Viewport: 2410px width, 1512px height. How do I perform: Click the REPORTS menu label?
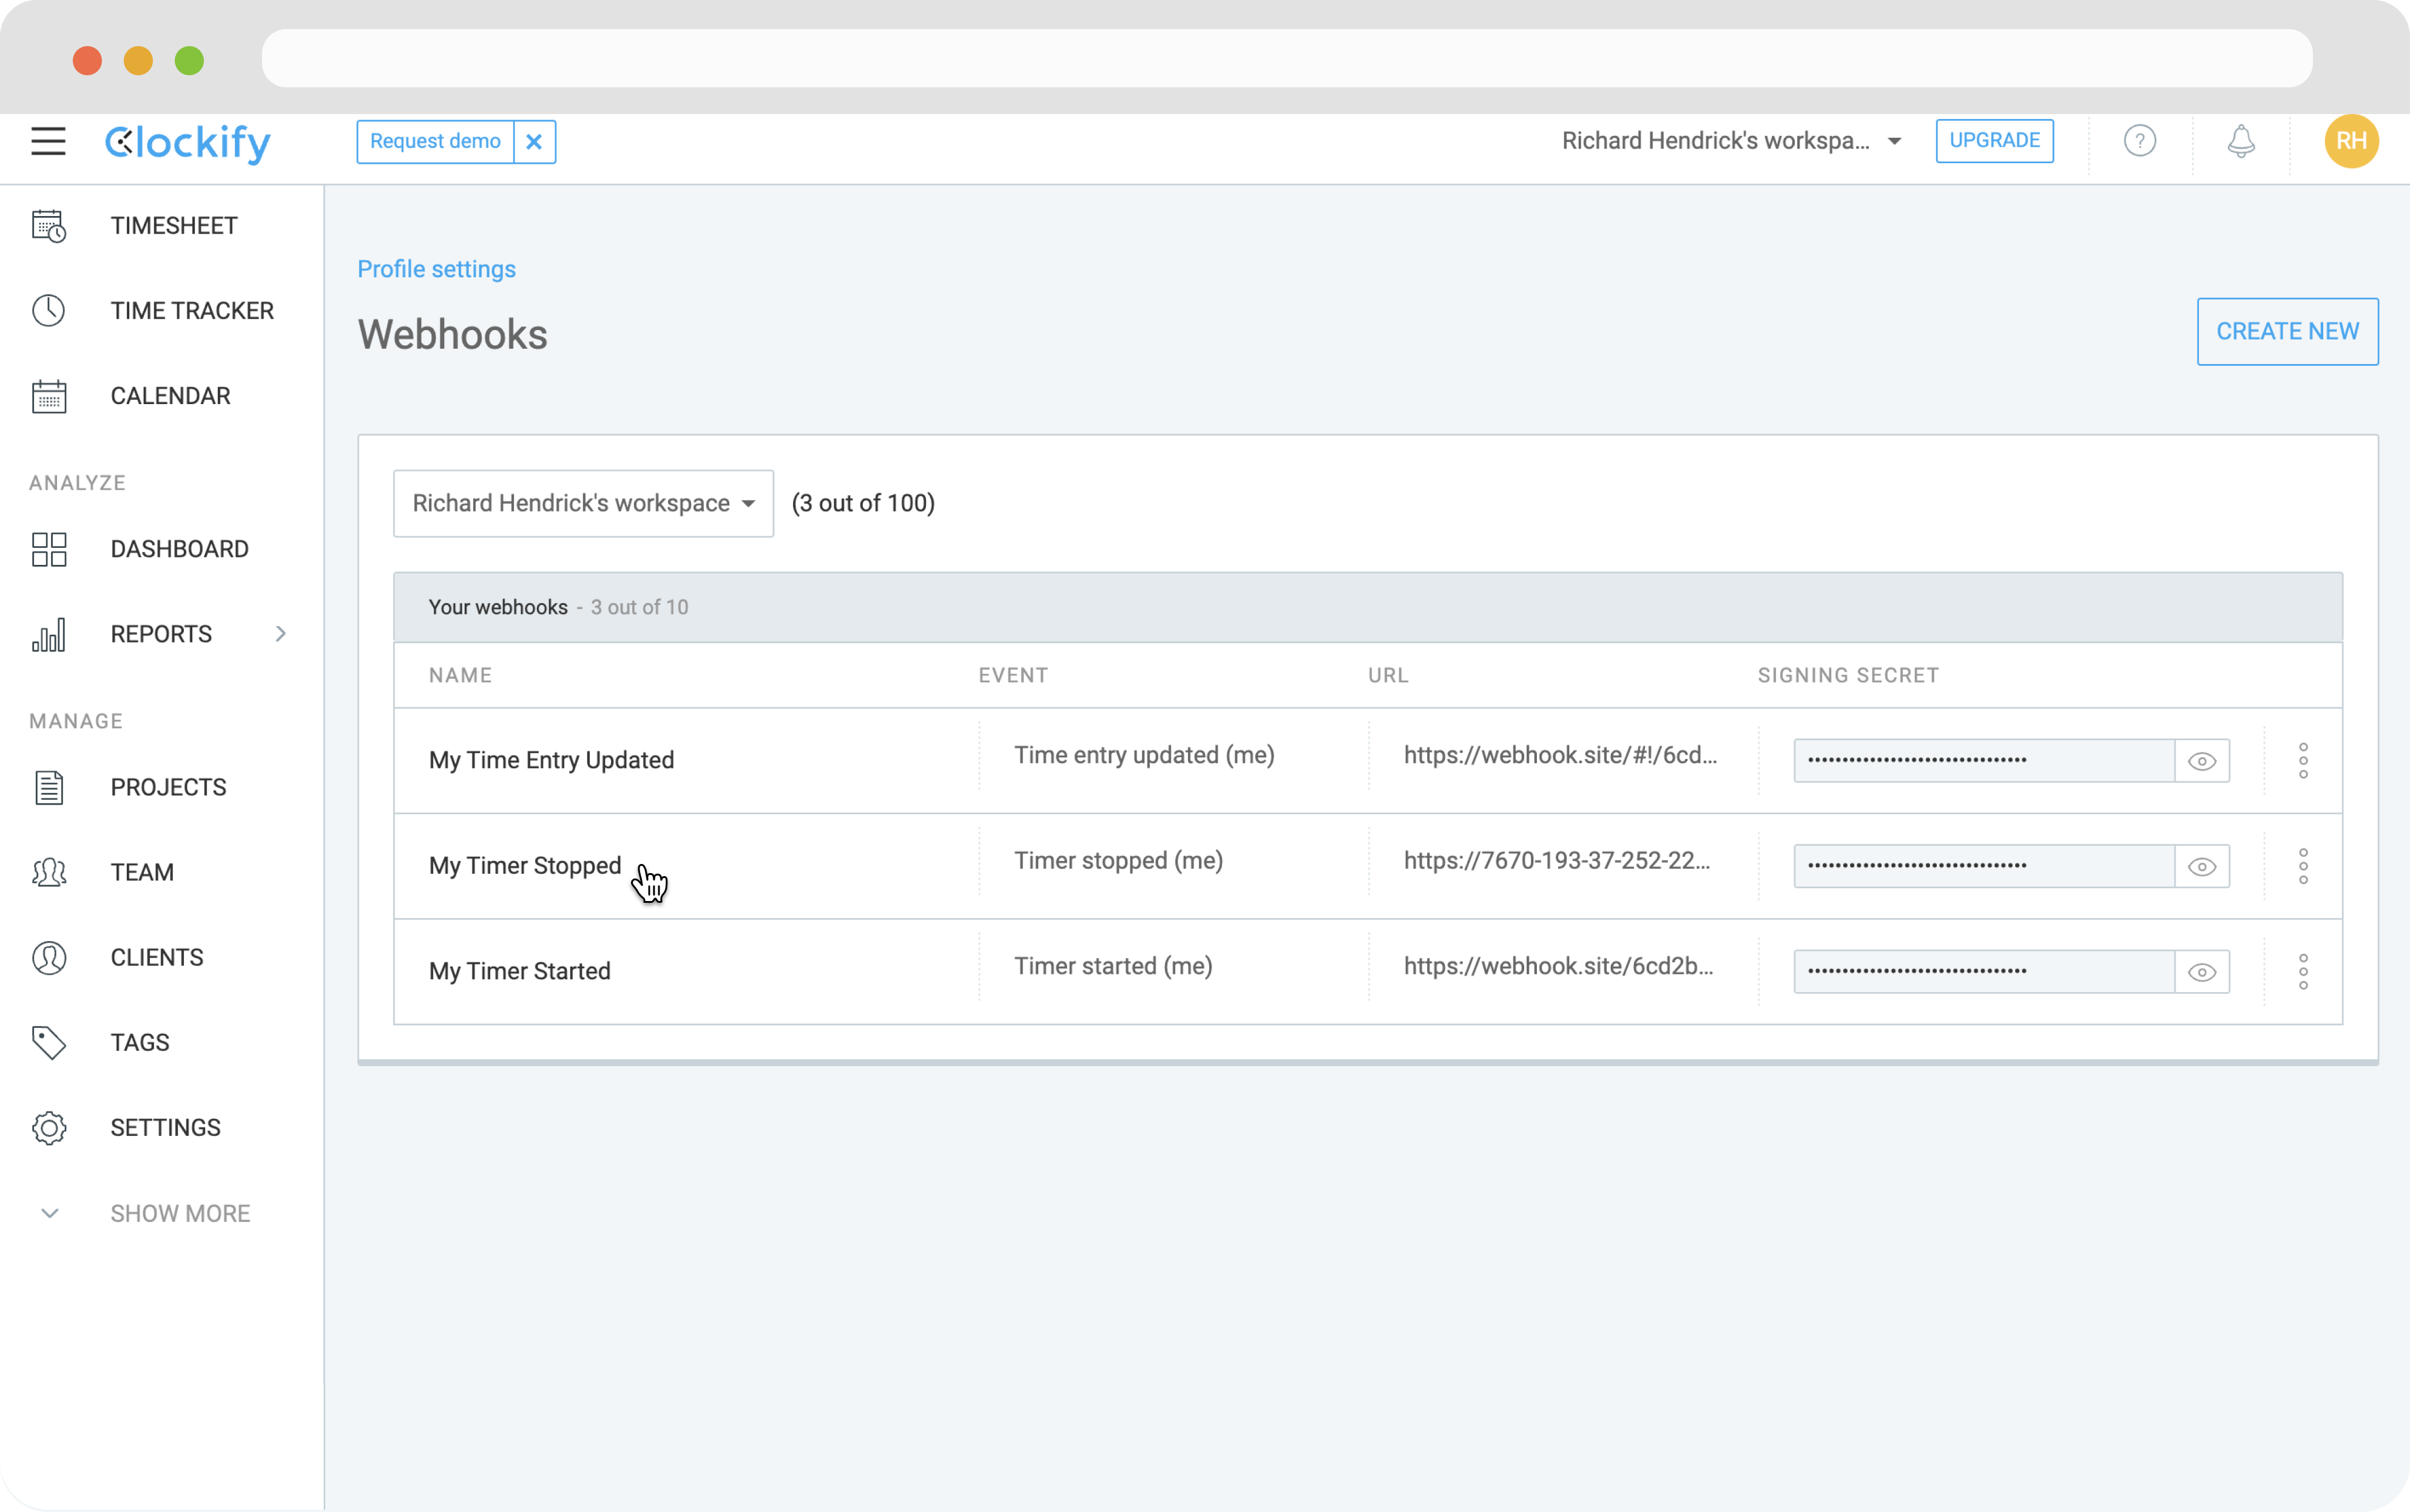(x=161, y=634)
